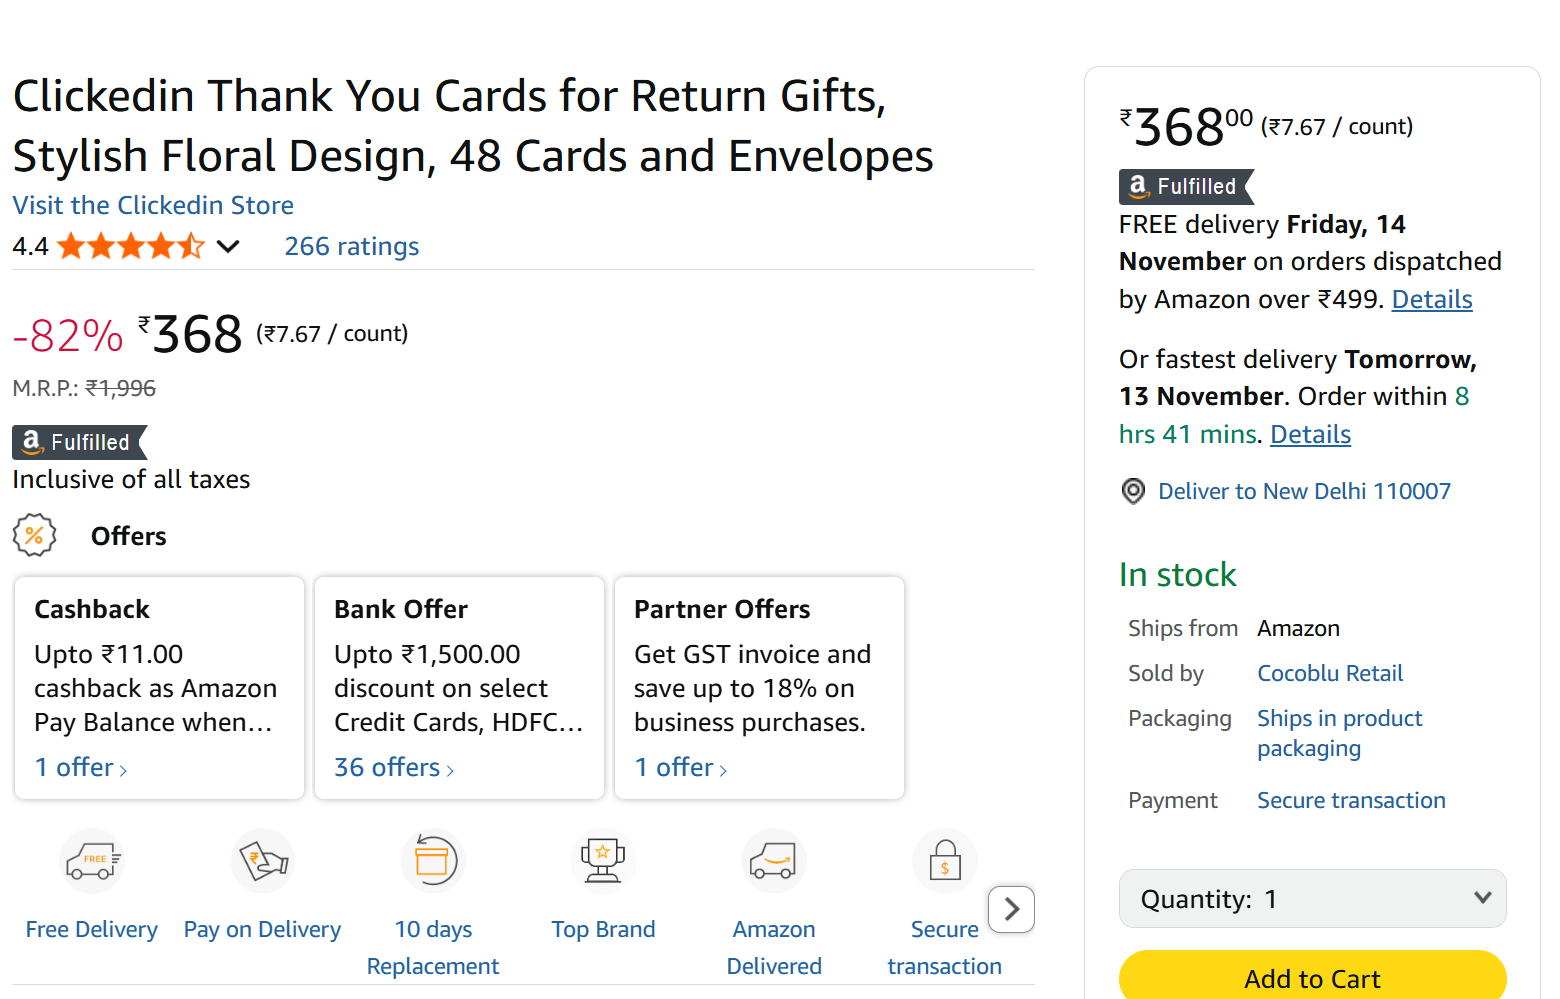This screenshot has height=999, width=1560.
Task: Click the Add to Cart button
Action: click(1312, 978)
